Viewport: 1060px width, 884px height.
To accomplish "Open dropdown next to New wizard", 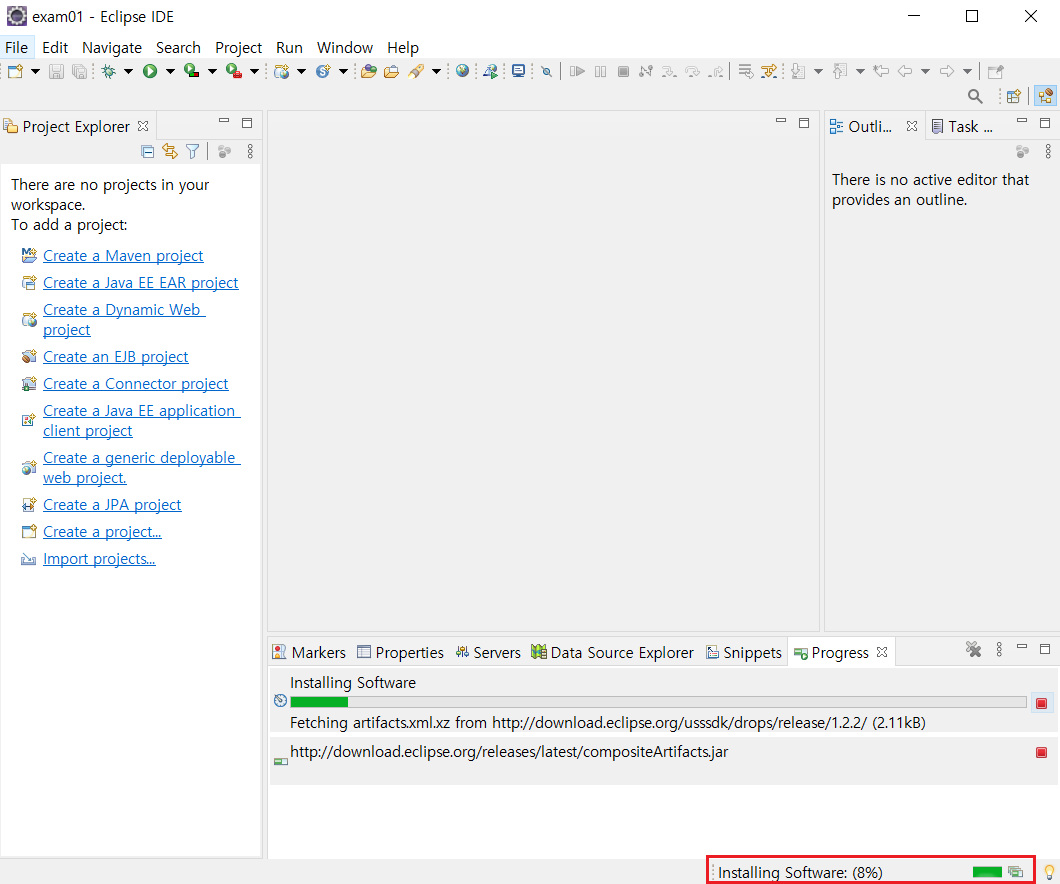I will pyautogui.click(x=35, y=72).
